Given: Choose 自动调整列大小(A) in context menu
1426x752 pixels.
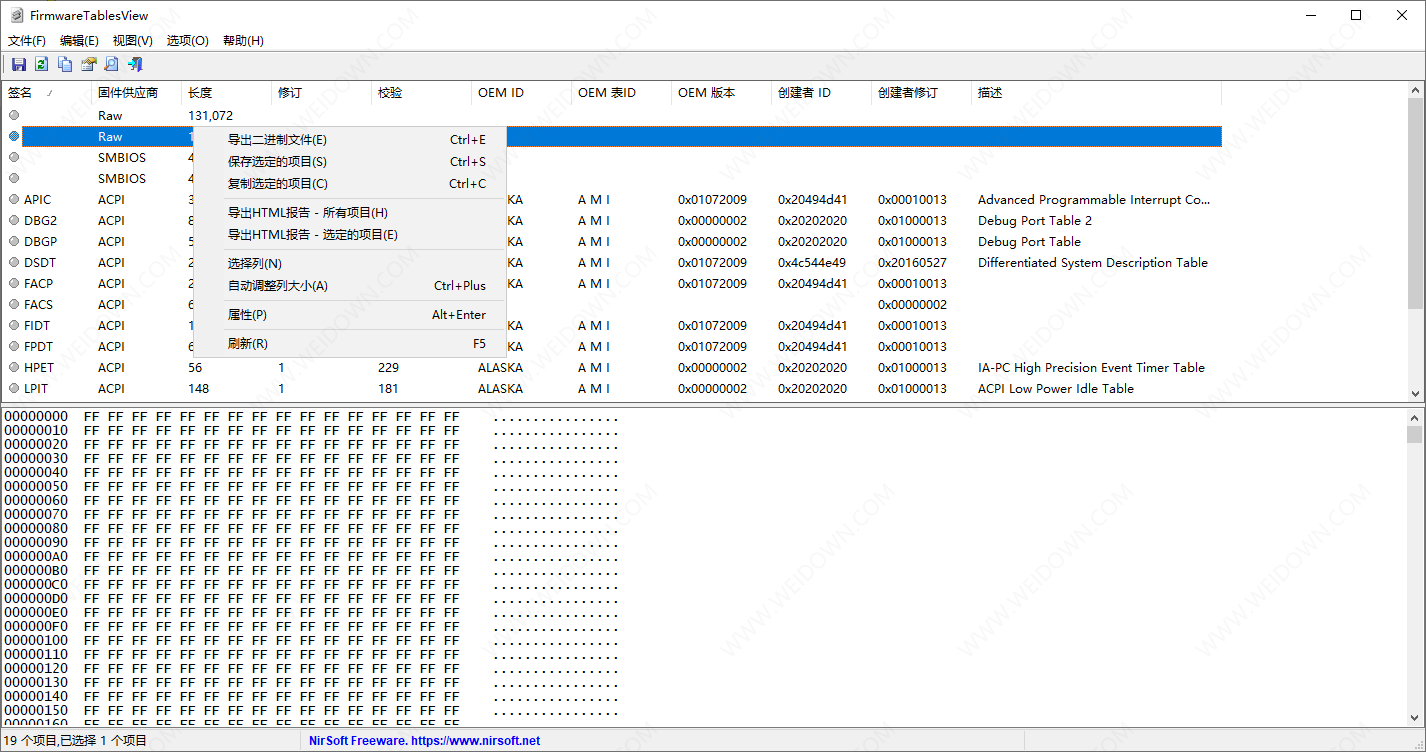Looking at the screenshot, I should point(350,286).
